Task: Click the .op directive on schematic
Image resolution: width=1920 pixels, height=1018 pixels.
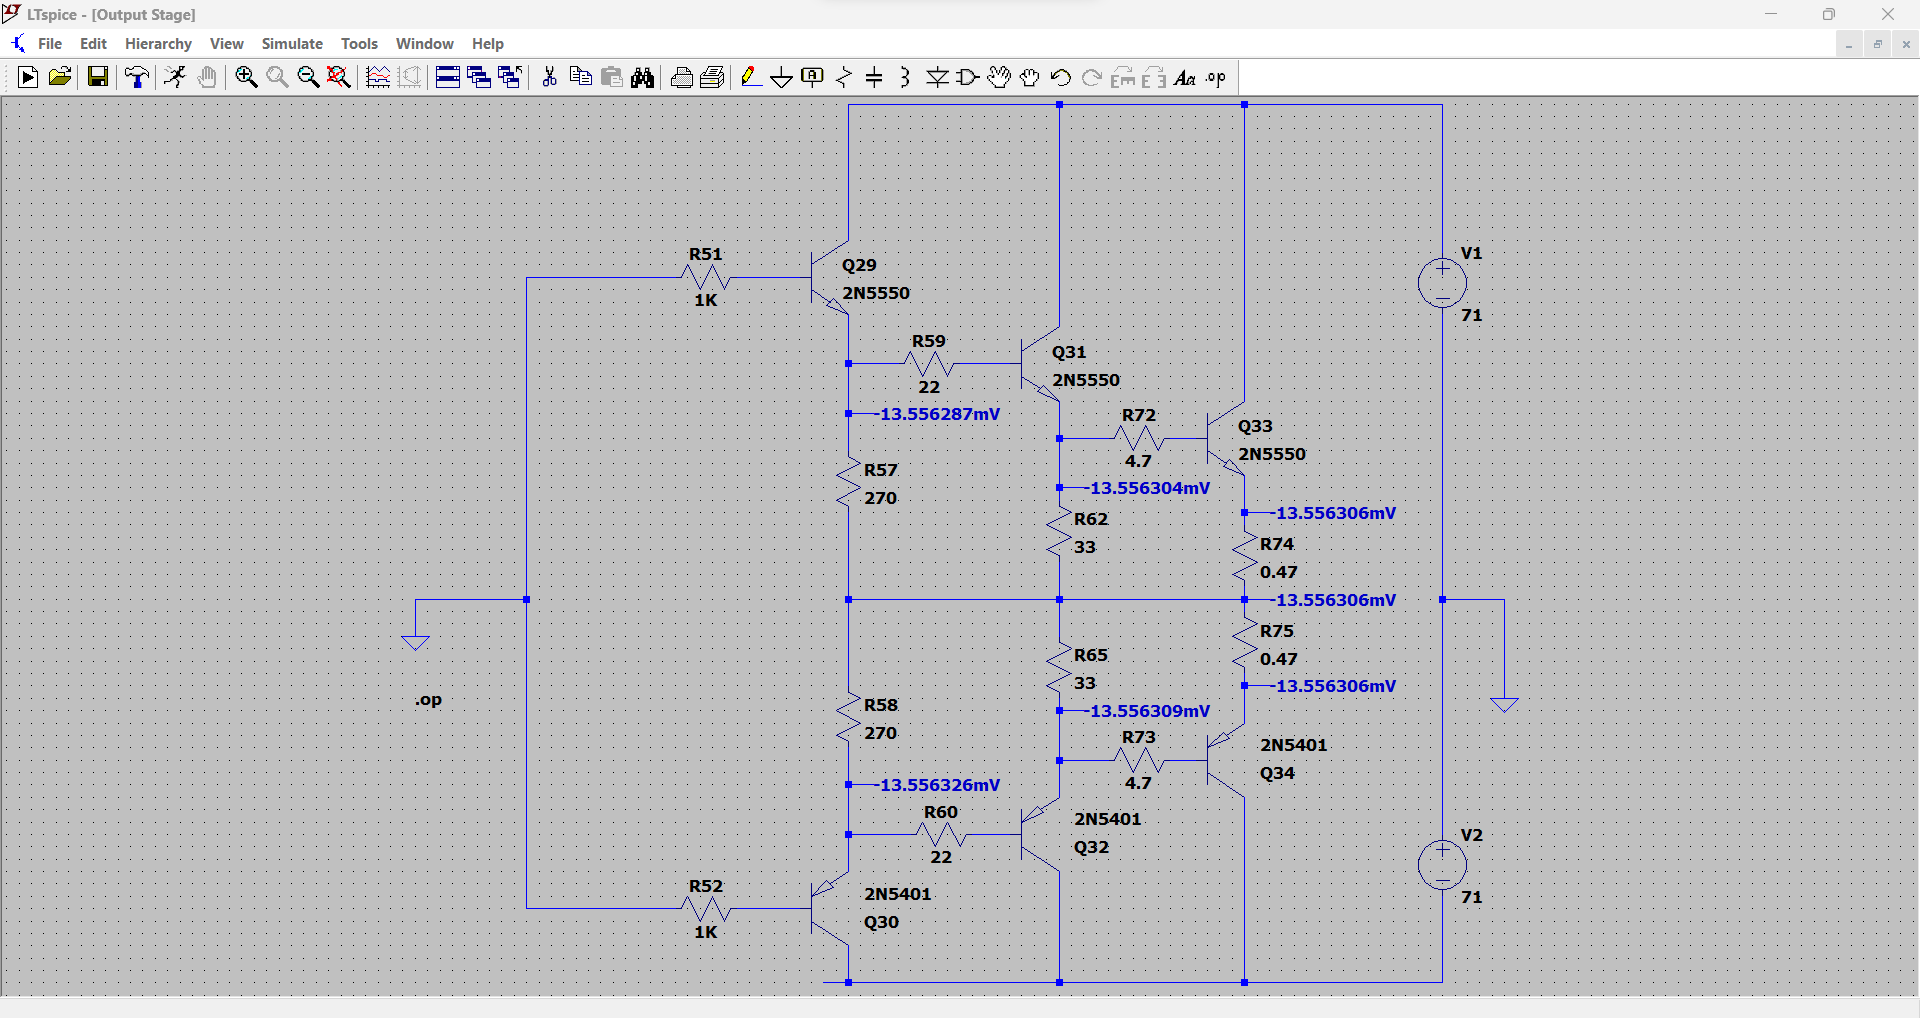Action: tap(428, 700)
